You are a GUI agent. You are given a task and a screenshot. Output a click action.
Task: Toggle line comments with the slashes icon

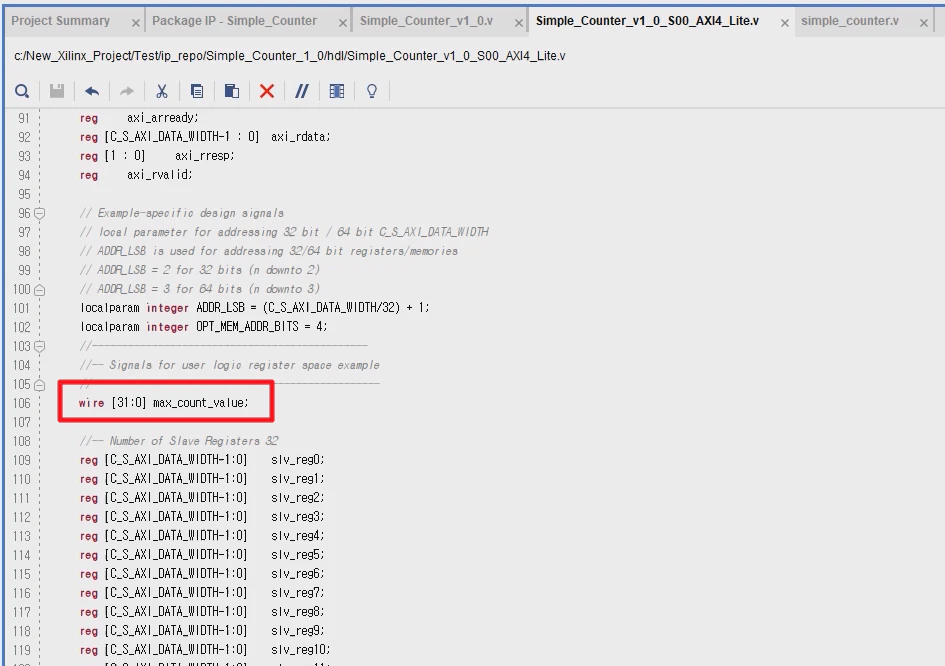[302, 91]
